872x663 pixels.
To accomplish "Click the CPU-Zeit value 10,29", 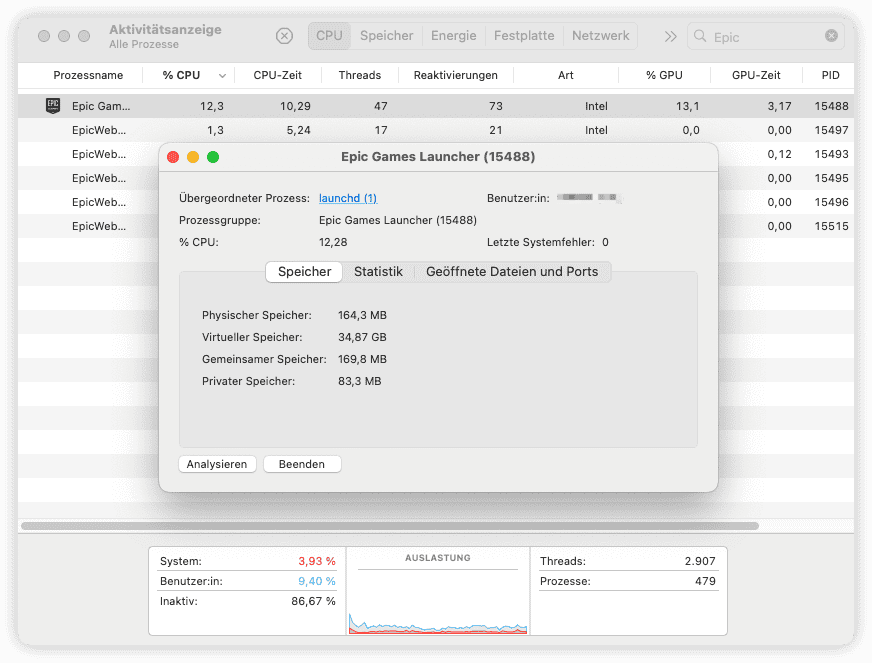I will click(295, 106).
